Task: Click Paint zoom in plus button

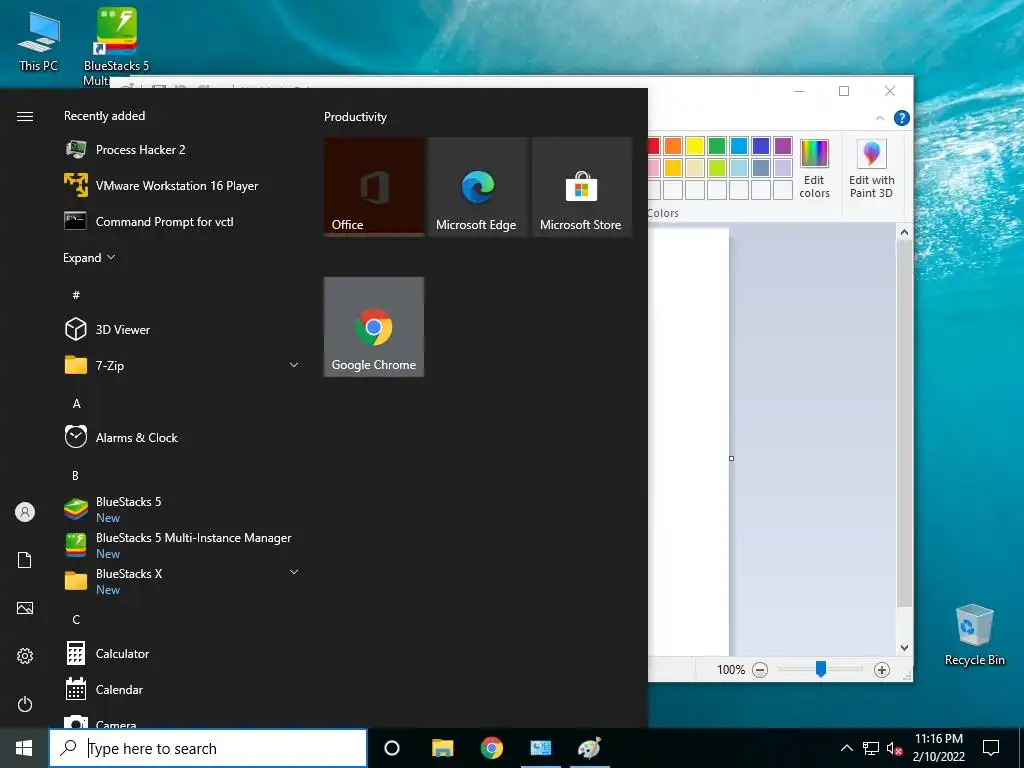Action: (x=882, y=669)
